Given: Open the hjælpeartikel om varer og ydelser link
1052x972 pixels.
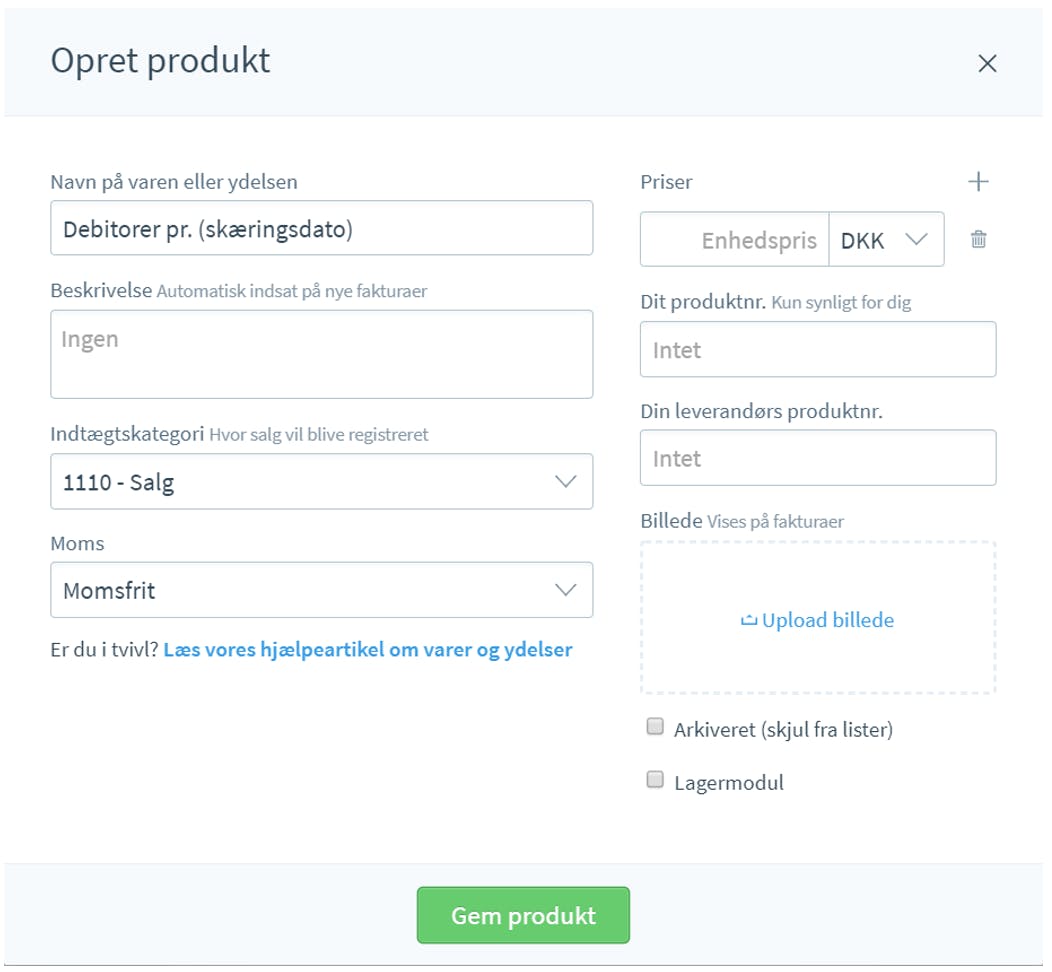Looking at the screenshot, I should point(368,650).
